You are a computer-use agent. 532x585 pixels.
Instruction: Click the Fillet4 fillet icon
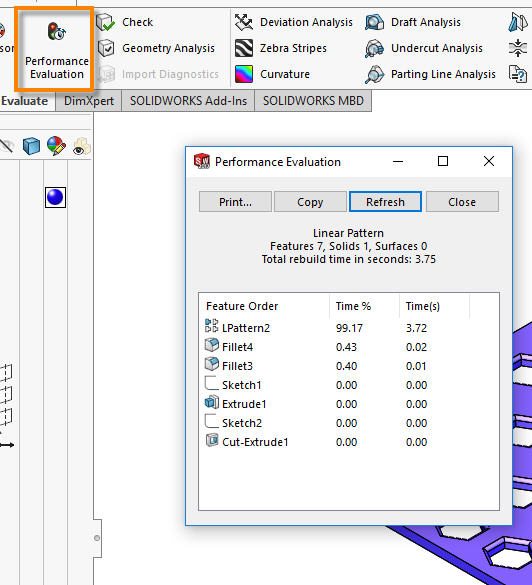[212, 345]
